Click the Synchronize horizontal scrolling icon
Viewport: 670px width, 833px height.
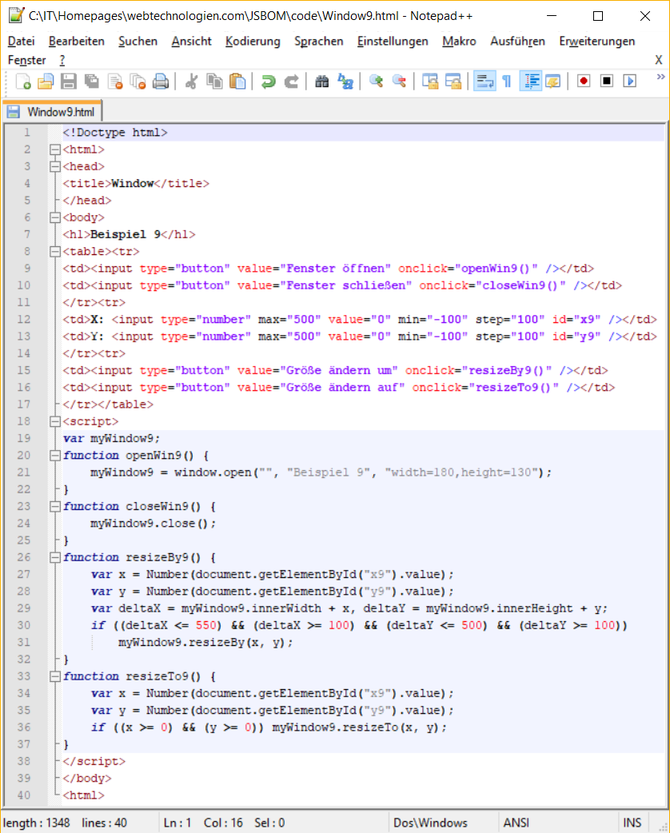point(453,81)
